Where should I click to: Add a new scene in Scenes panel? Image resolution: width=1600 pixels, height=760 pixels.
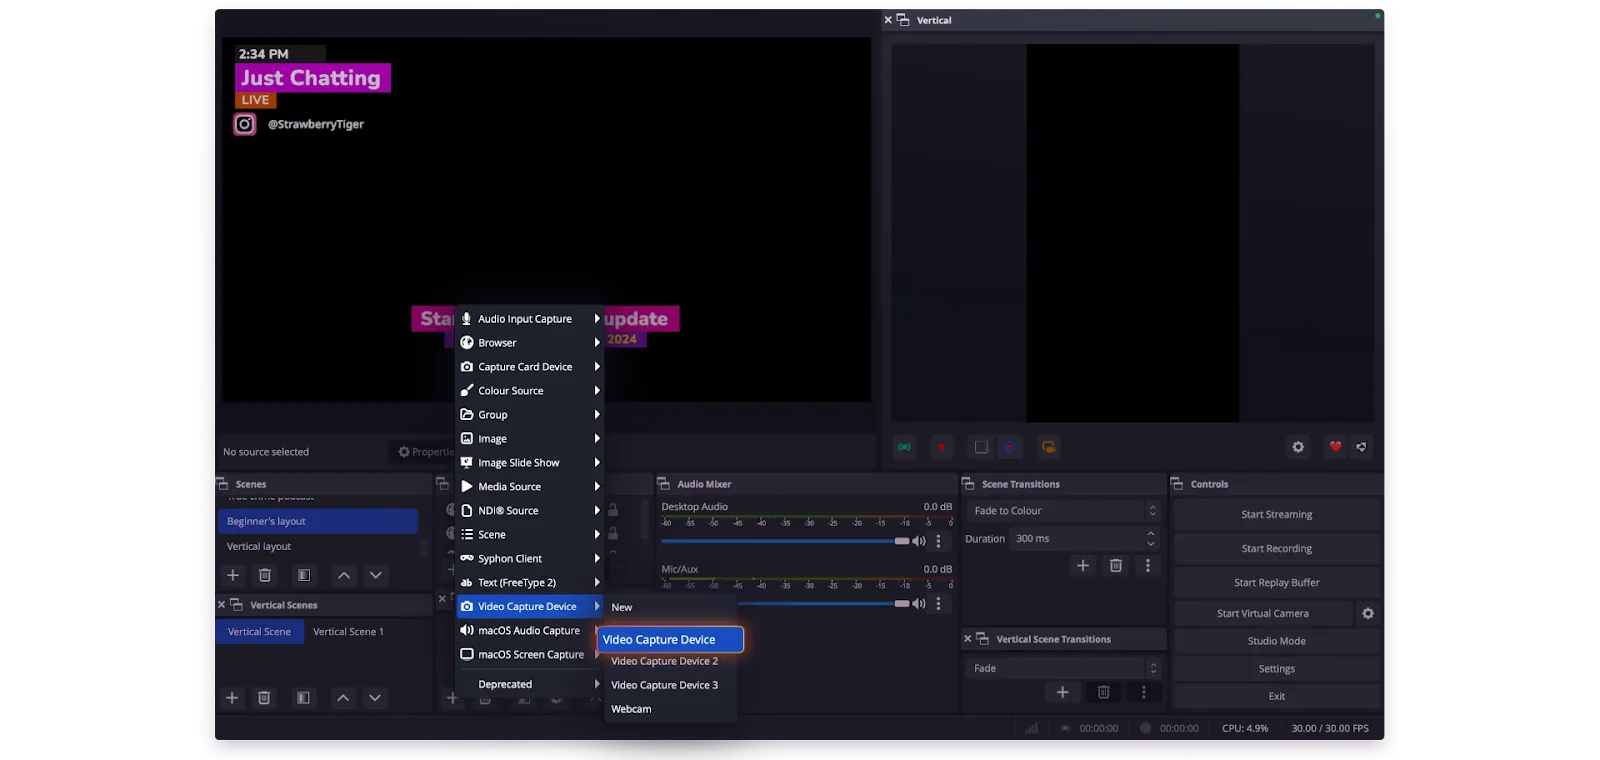click(233, 575)
